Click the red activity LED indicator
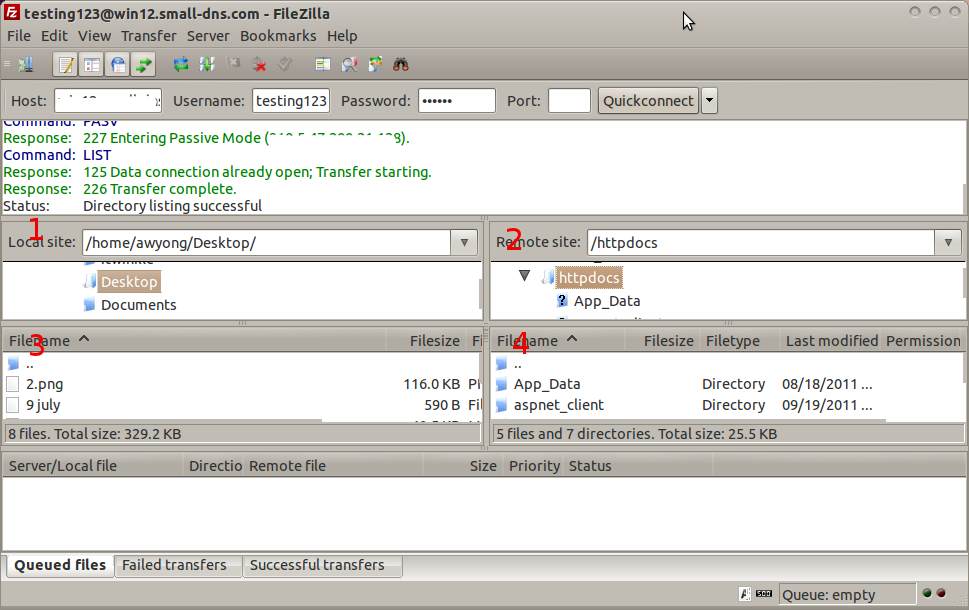This screenshot has height=610, width=969. click(x=941, y=593)
